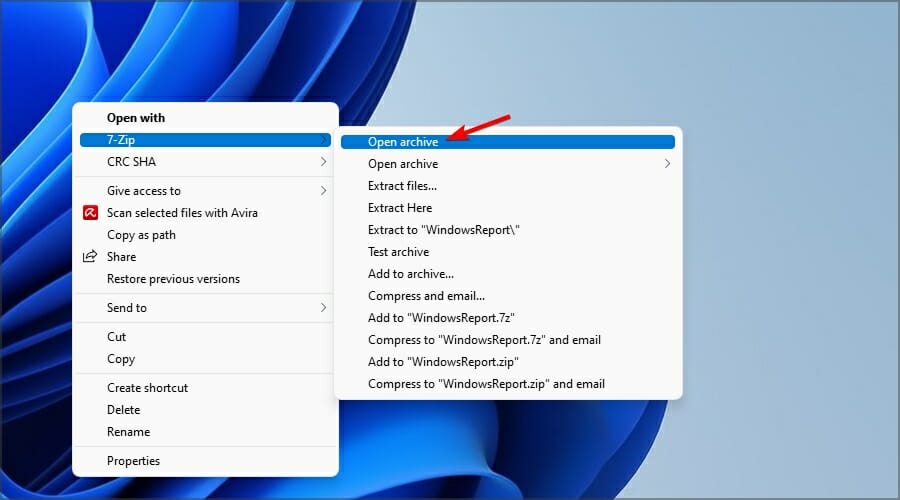Screen dimensions: 900x500
Task: Open the 'Open with' menu entry
Action: click(205, 118)
